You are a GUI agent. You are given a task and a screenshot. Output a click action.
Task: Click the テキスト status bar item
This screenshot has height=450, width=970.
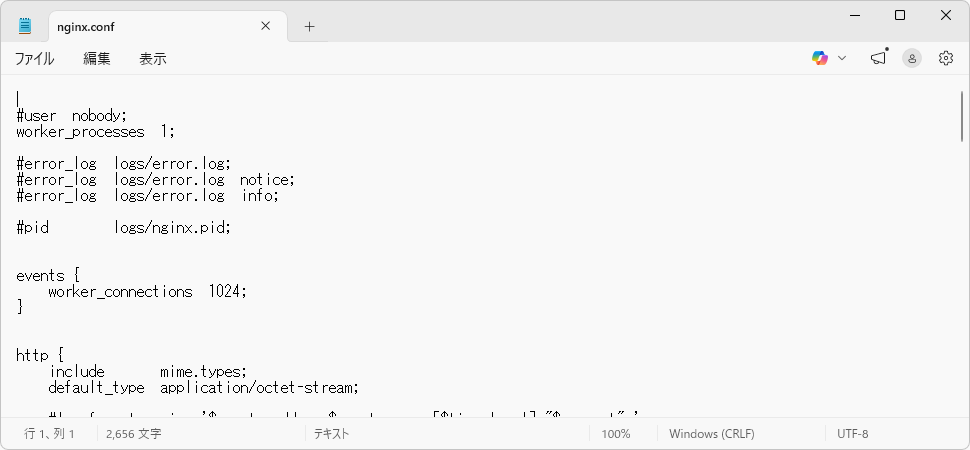pyautogui.click(x=331, y=434)
